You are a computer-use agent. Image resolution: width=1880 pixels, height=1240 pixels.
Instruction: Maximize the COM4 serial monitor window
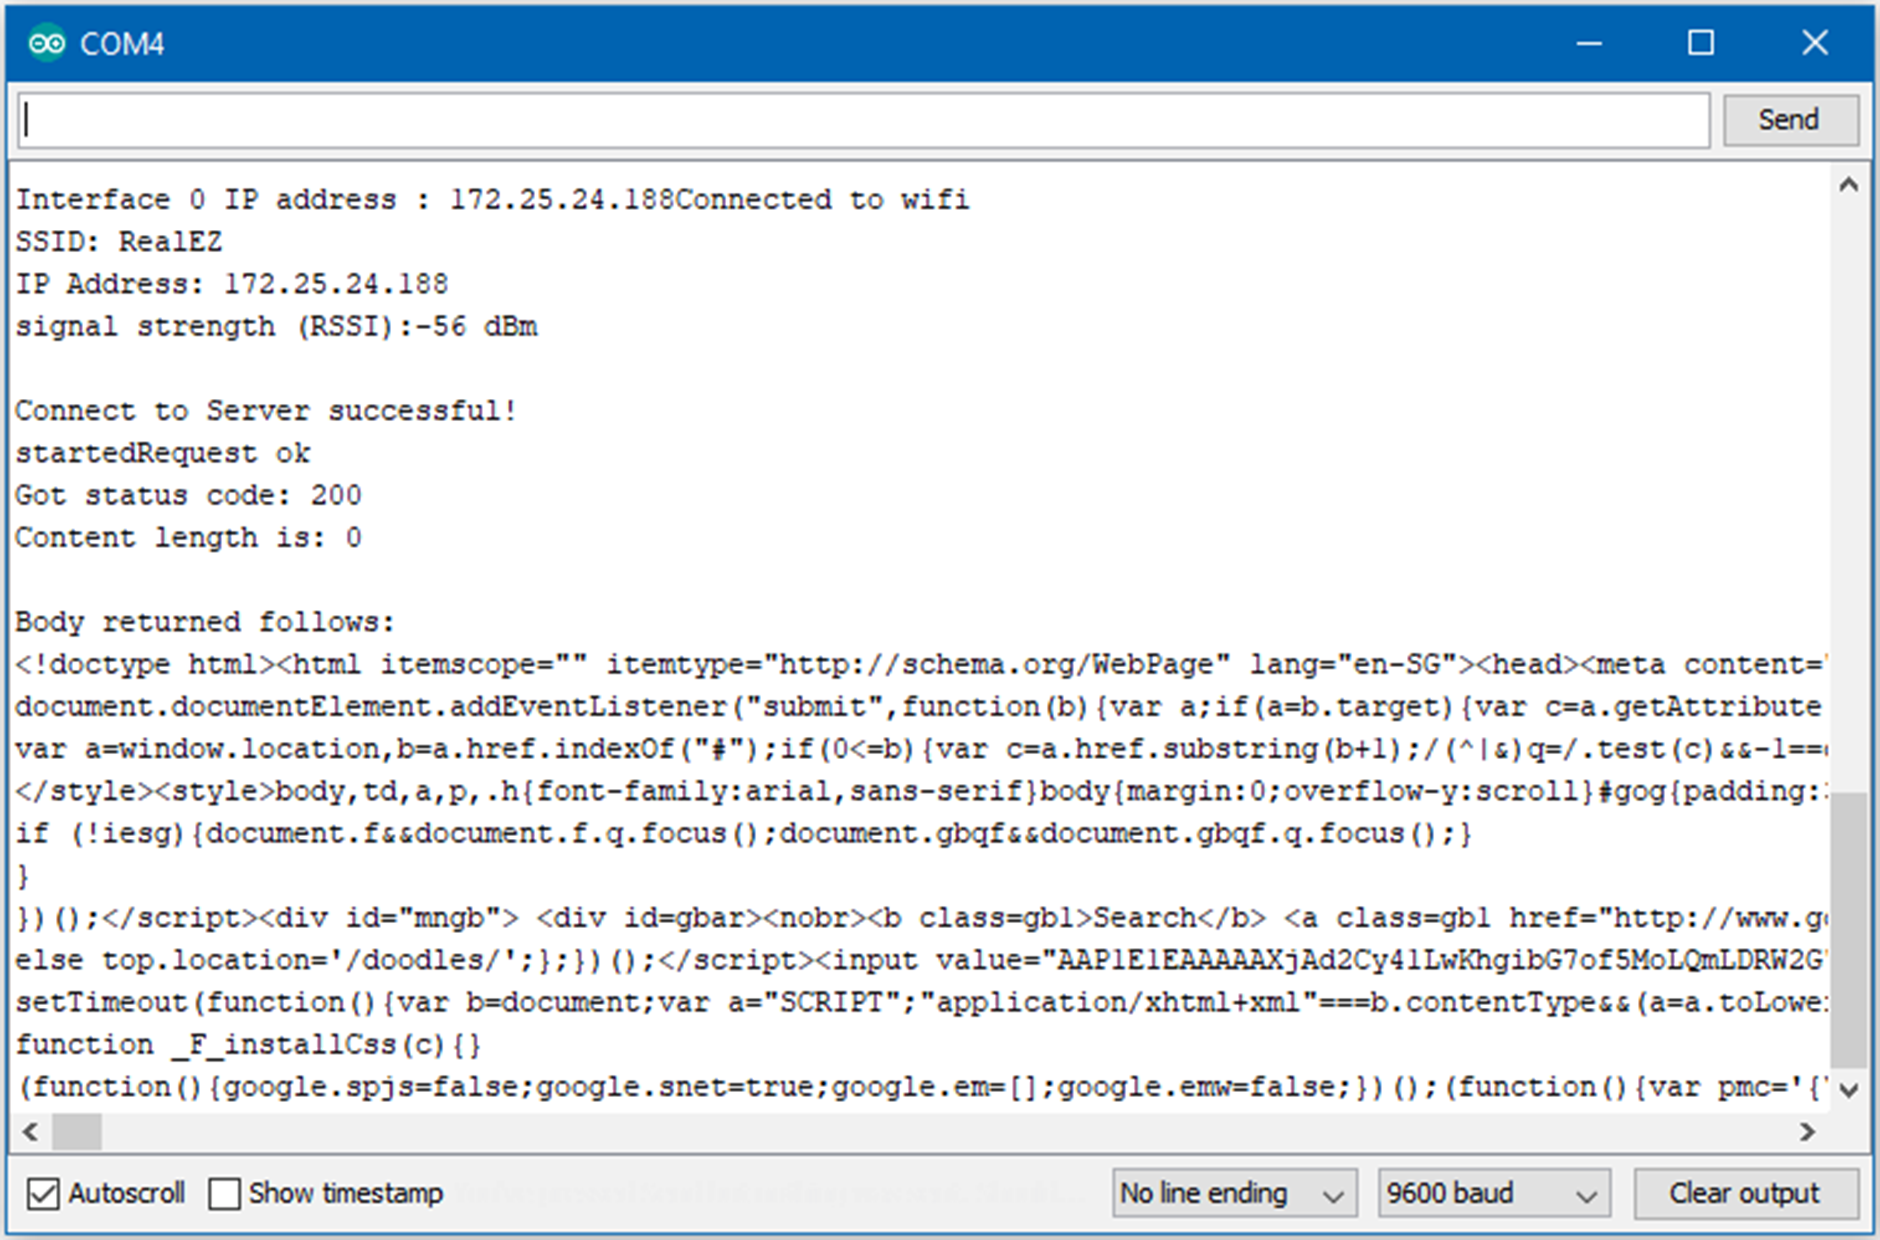point(1701,44)
